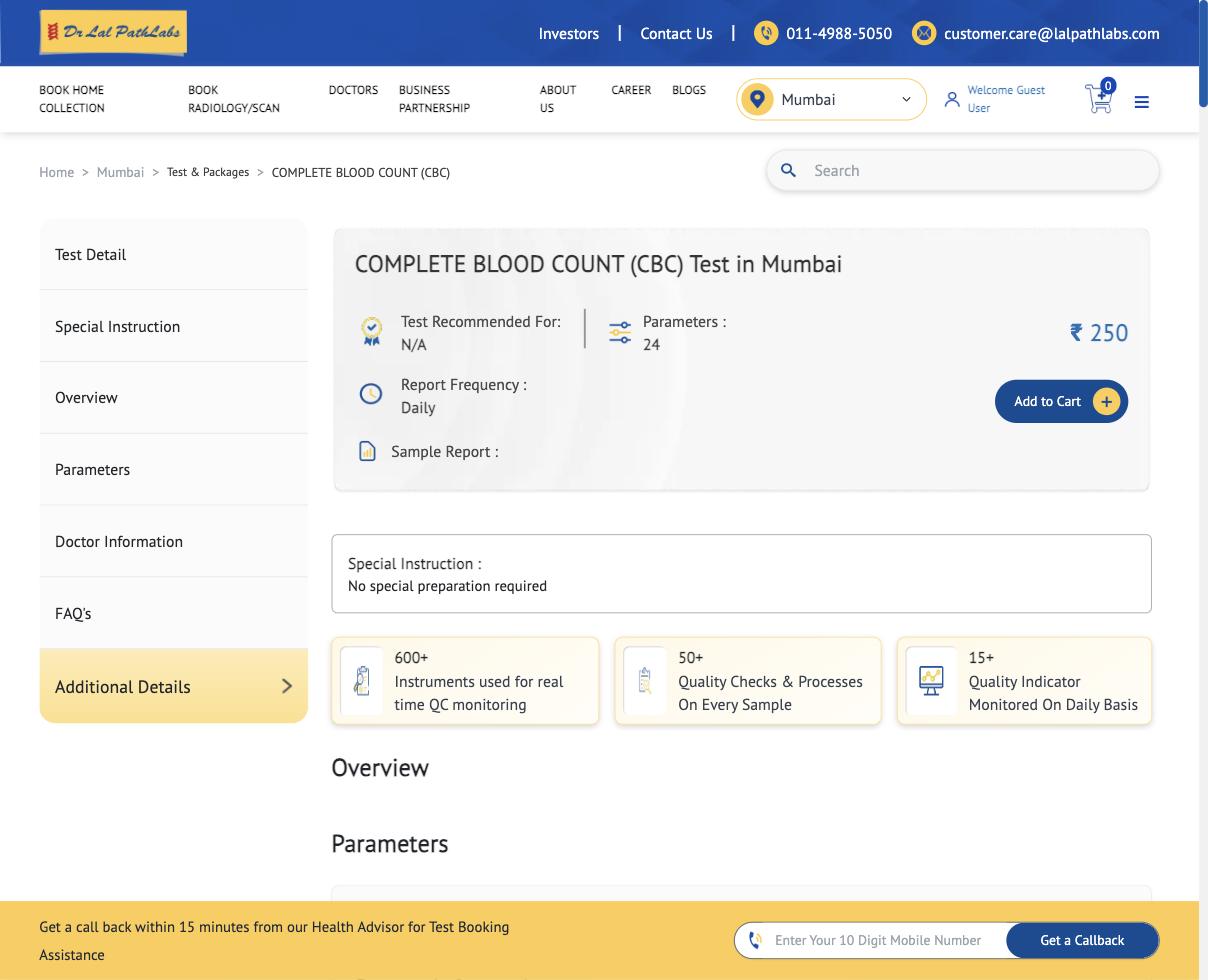Click the Add to Cart button
This screenshot has height=980, width=1208.
[1061, 401]
